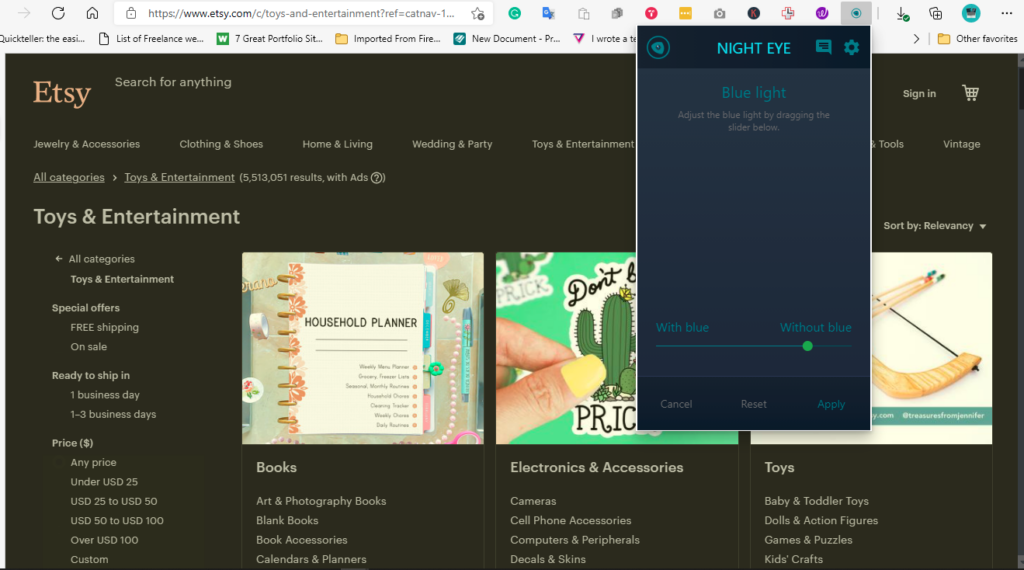Open Home & Living category menu

click(338, 144)
